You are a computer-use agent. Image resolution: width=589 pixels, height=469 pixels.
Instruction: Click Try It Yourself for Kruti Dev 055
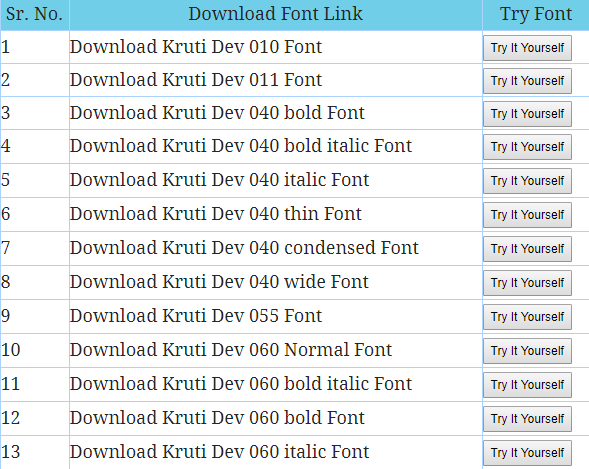tap(527, 317)
